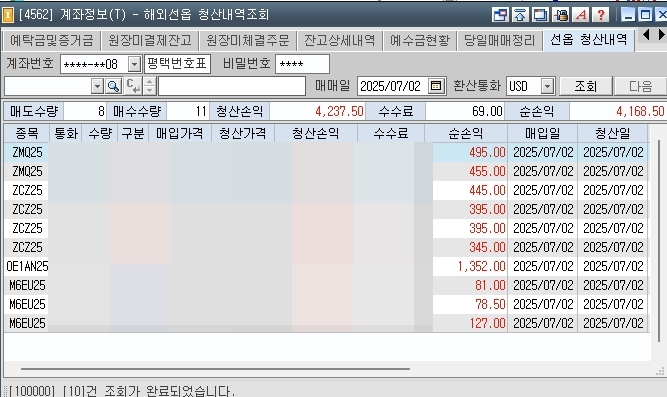The image size is (667, 397).
Task: Click the 다음 next button
Action: [641, 86]
